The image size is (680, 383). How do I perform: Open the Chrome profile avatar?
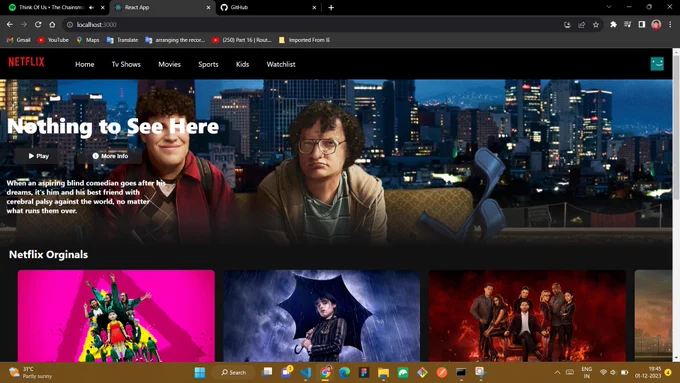coord(656,25)
